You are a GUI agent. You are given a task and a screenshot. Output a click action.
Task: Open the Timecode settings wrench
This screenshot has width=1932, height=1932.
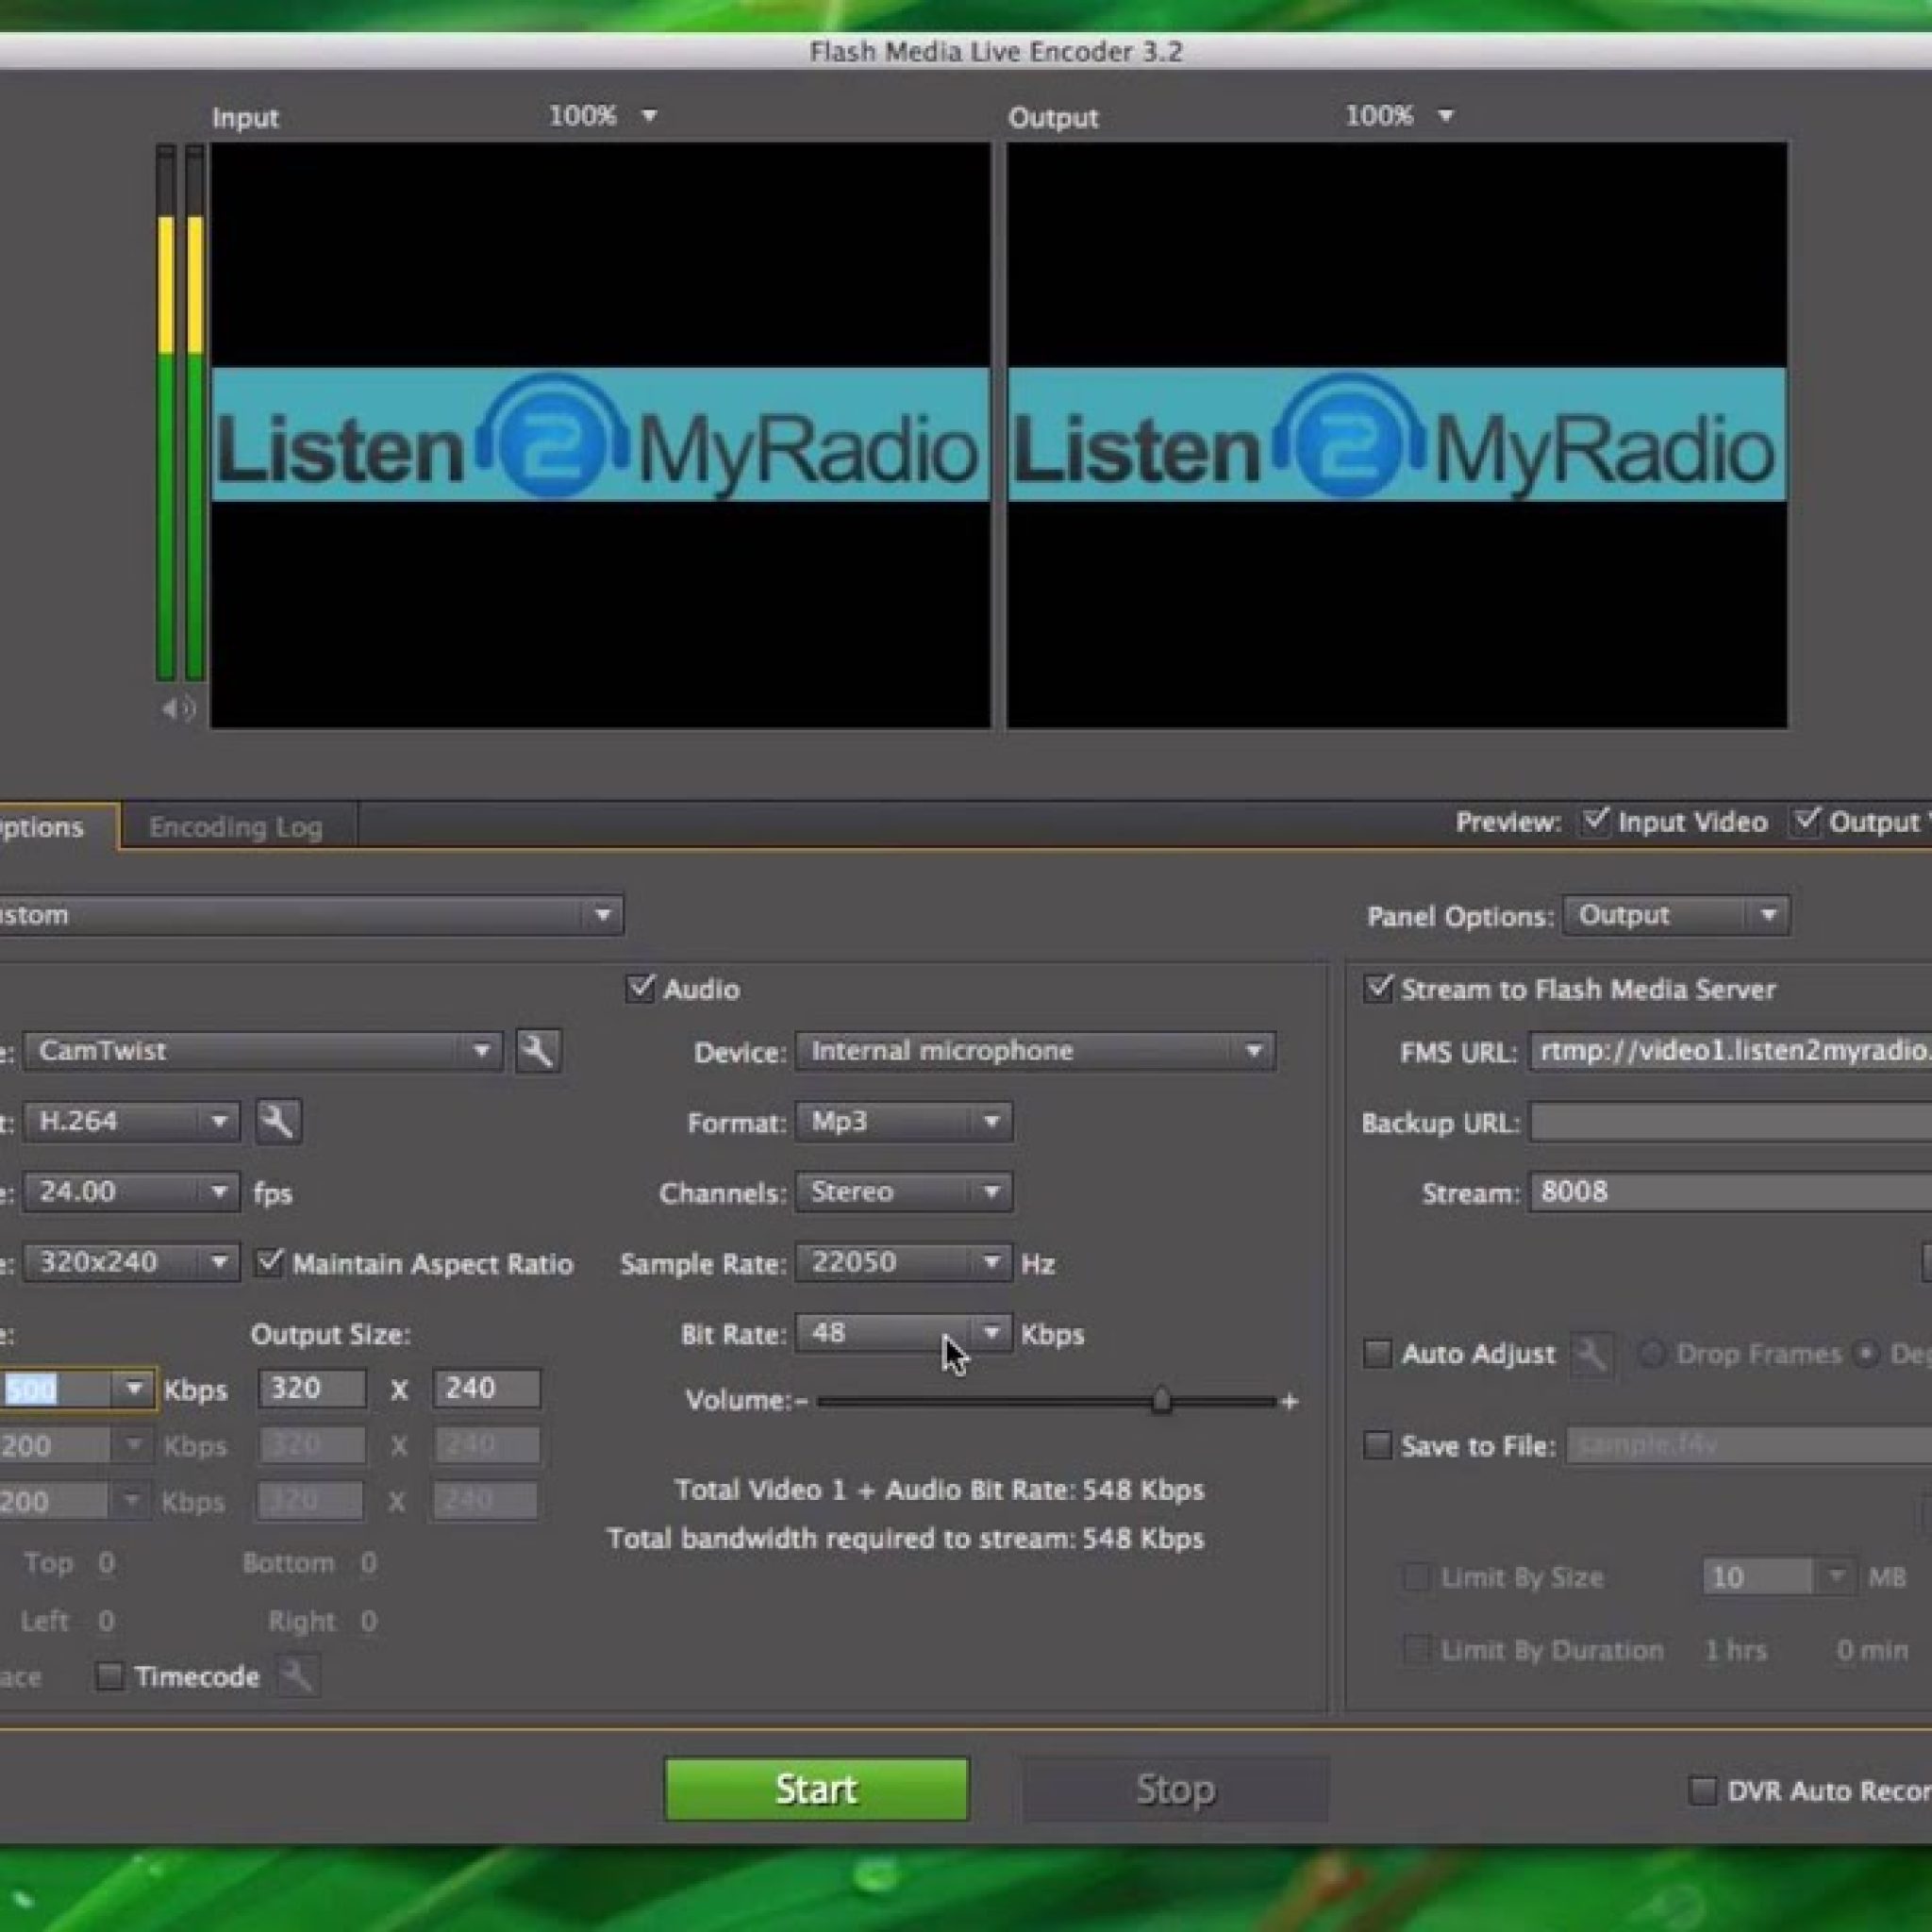[299, 1677]
